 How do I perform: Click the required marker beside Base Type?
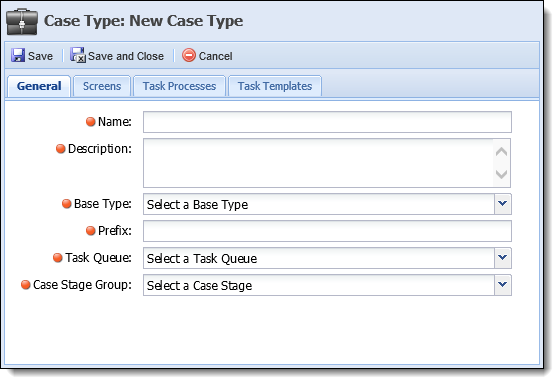click(67, 204)
